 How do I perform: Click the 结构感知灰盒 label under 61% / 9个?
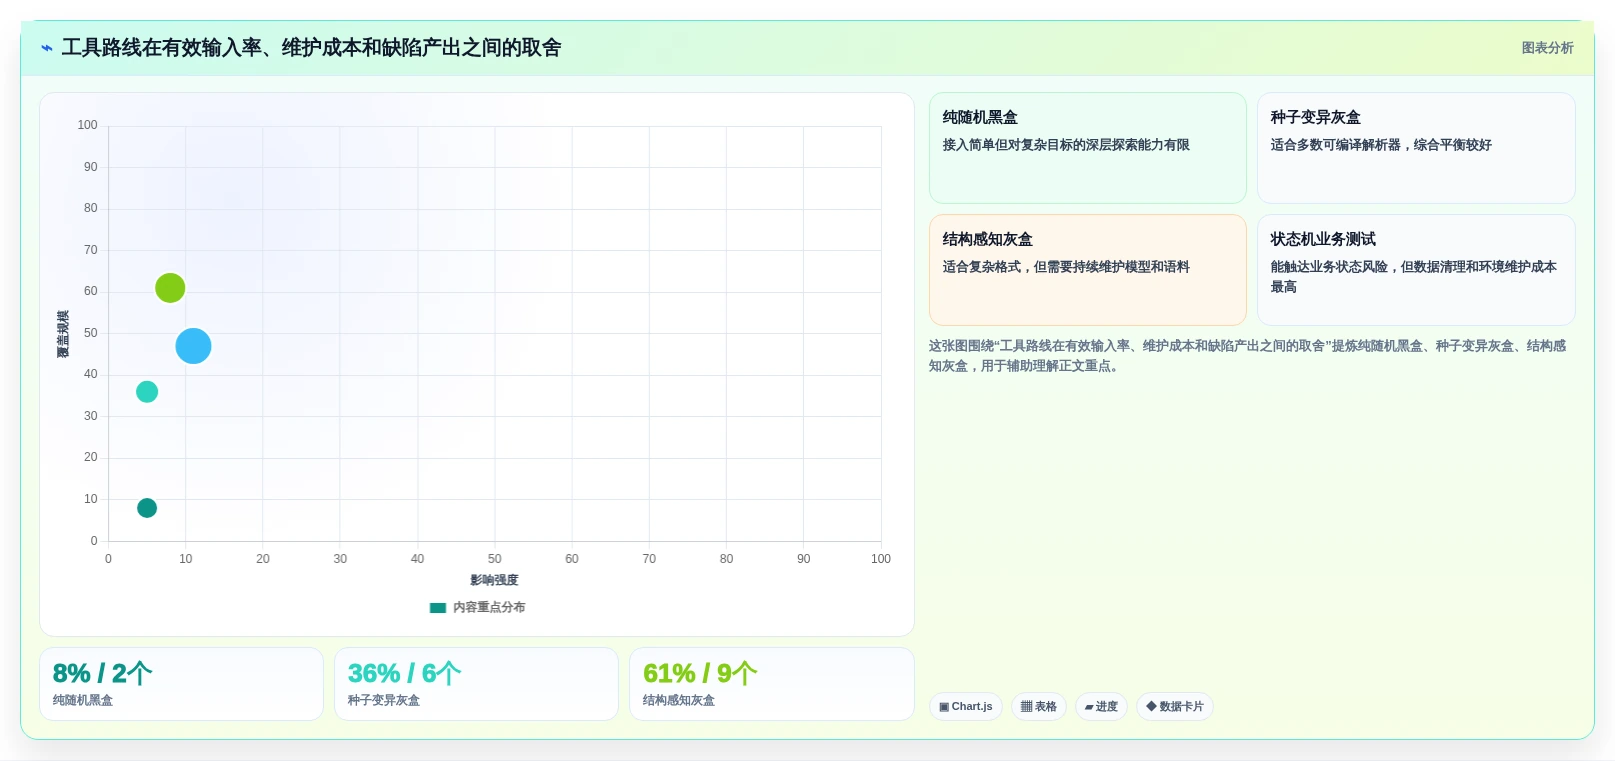pos(679,701)
